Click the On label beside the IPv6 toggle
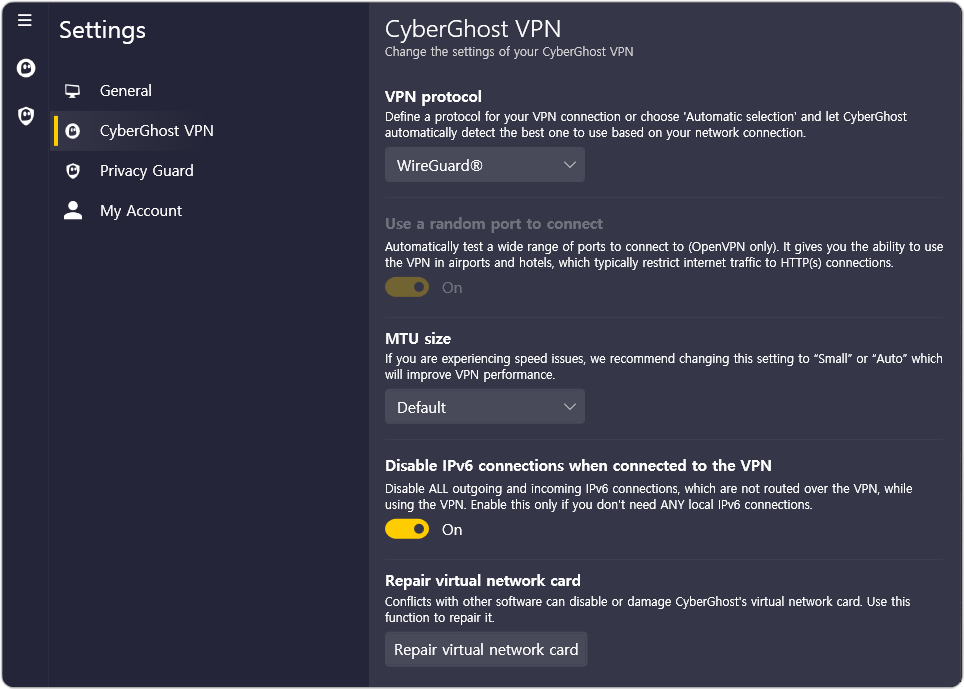The height and width of the screenshot is (689, 964). tap(451, 529)
